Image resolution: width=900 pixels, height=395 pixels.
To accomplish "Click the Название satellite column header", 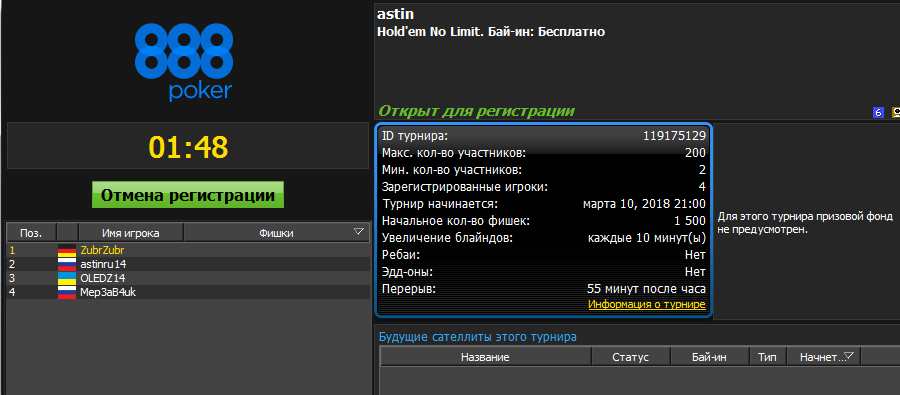I will click(485, 357).
